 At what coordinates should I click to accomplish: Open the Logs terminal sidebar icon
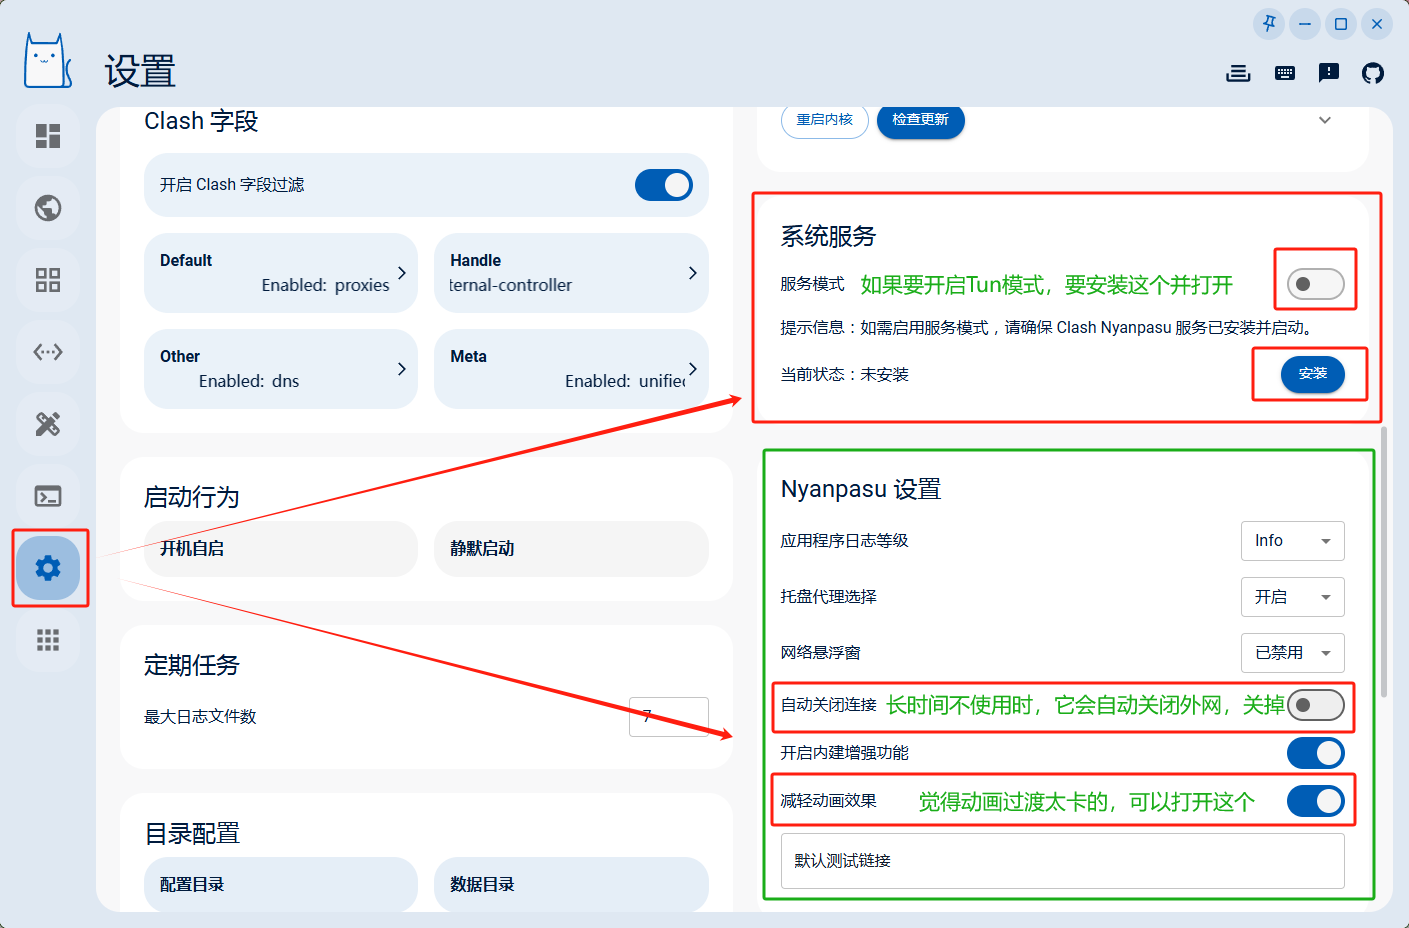click(x=48, y=496)
